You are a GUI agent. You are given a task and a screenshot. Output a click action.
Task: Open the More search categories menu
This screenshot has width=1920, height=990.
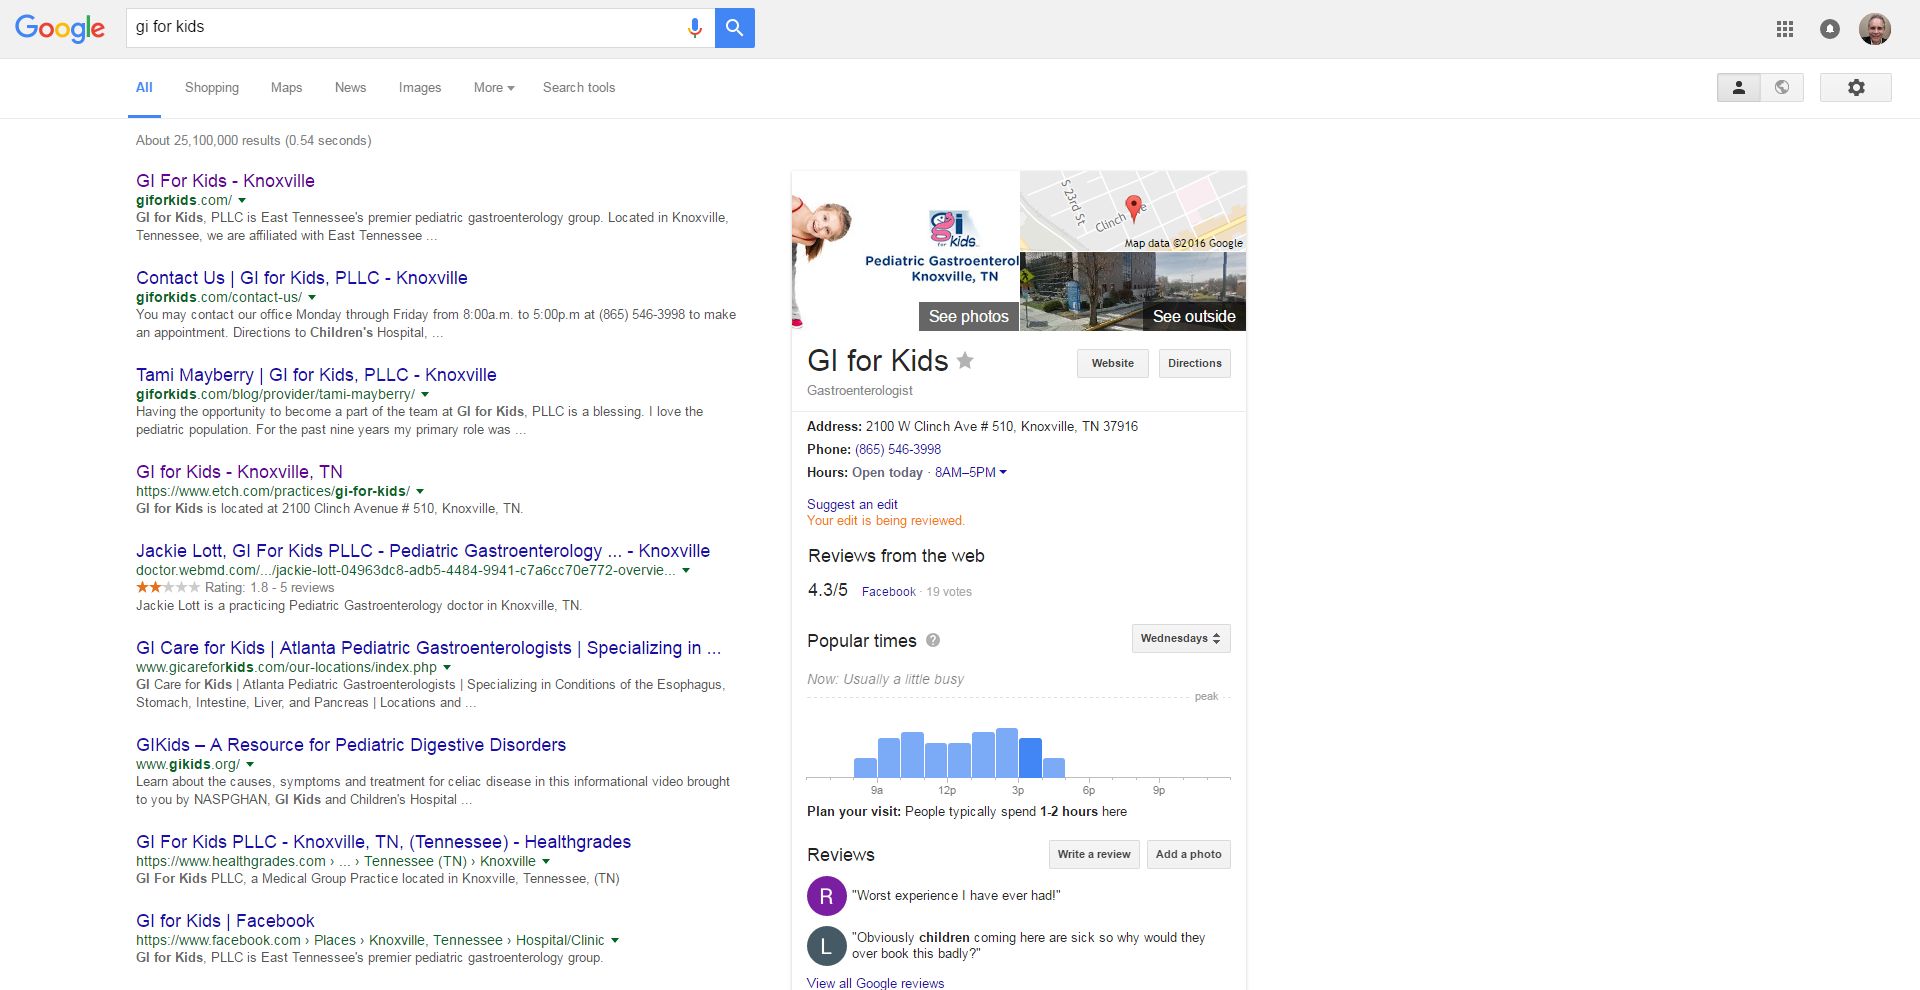(x=494, y=88)
